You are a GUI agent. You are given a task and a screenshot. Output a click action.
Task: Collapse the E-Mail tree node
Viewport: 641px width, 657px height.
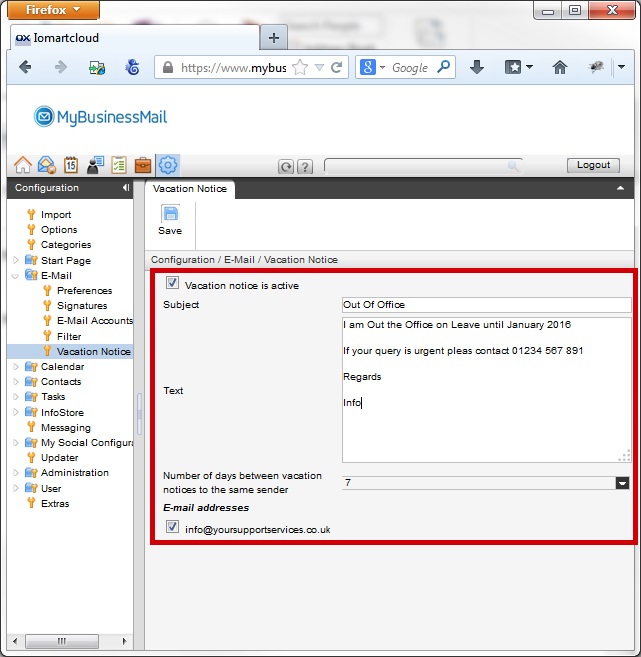point(15,275)
